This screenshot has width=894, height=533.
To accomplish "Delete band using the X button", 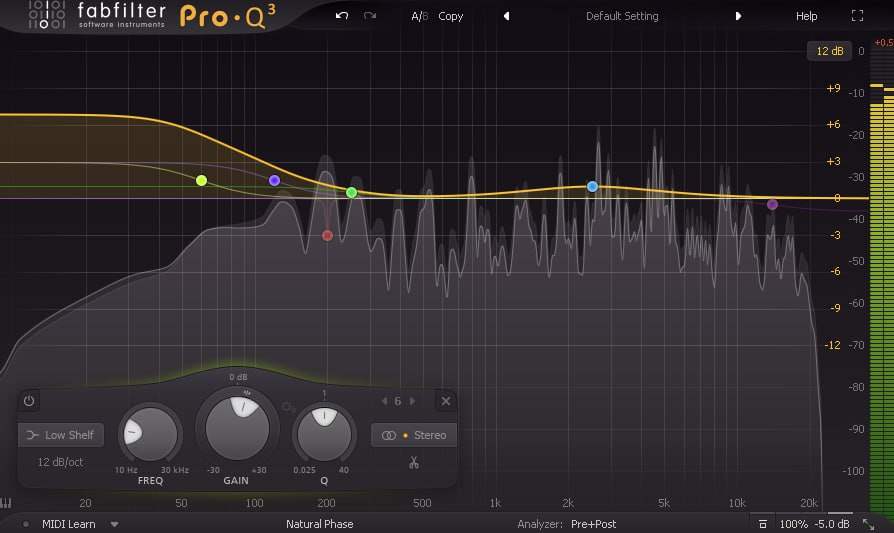I will click(x=446, y=401).
